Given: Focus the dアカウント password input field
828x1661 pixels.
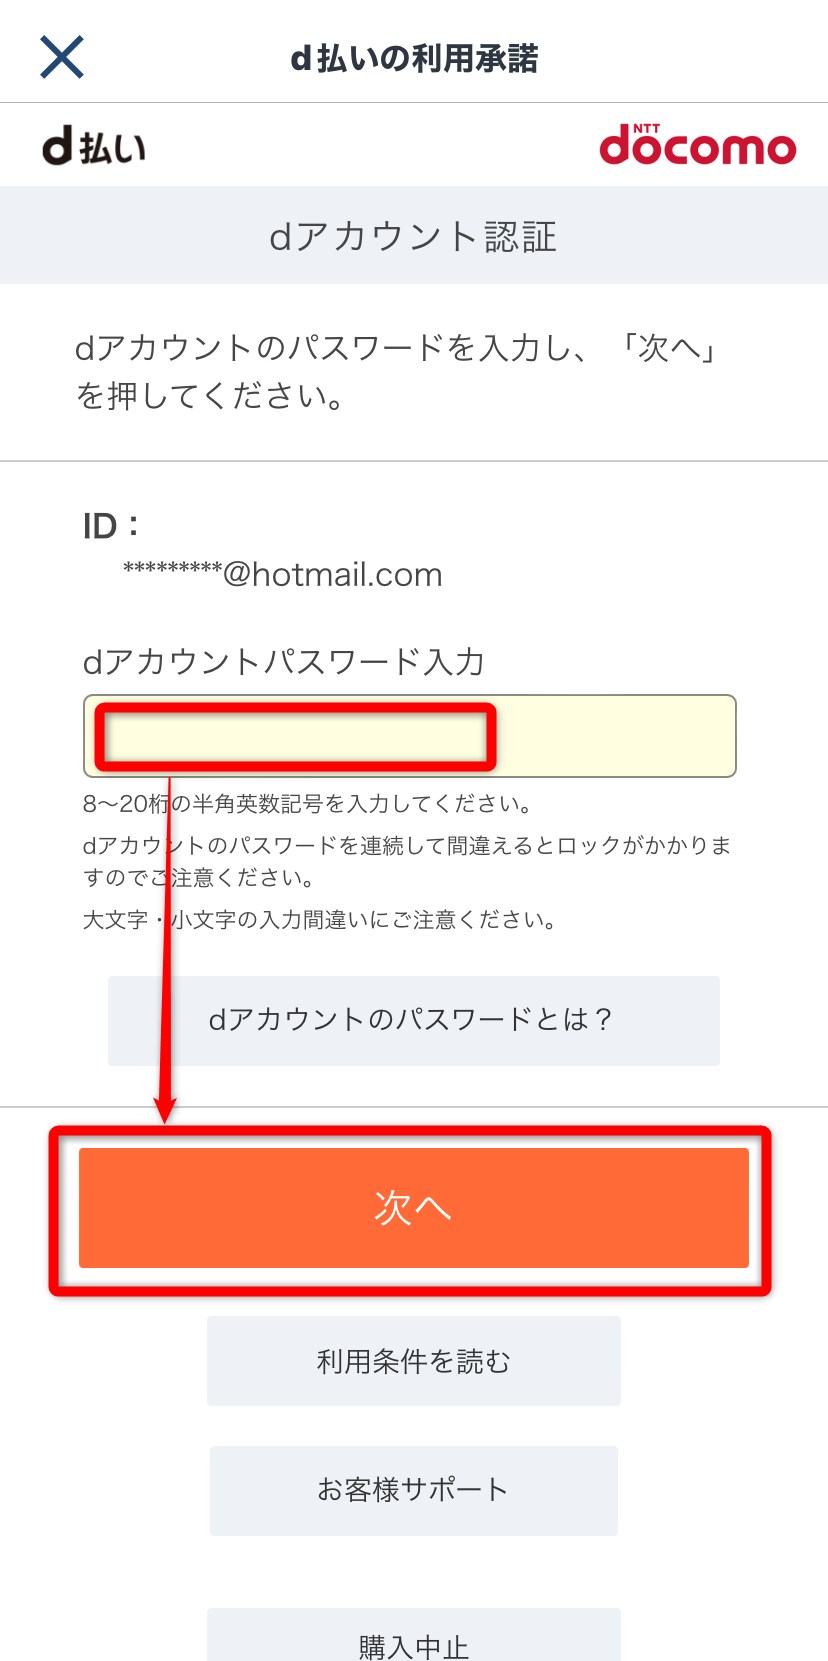Looking at the screenshot, I should tap(410, 736).
